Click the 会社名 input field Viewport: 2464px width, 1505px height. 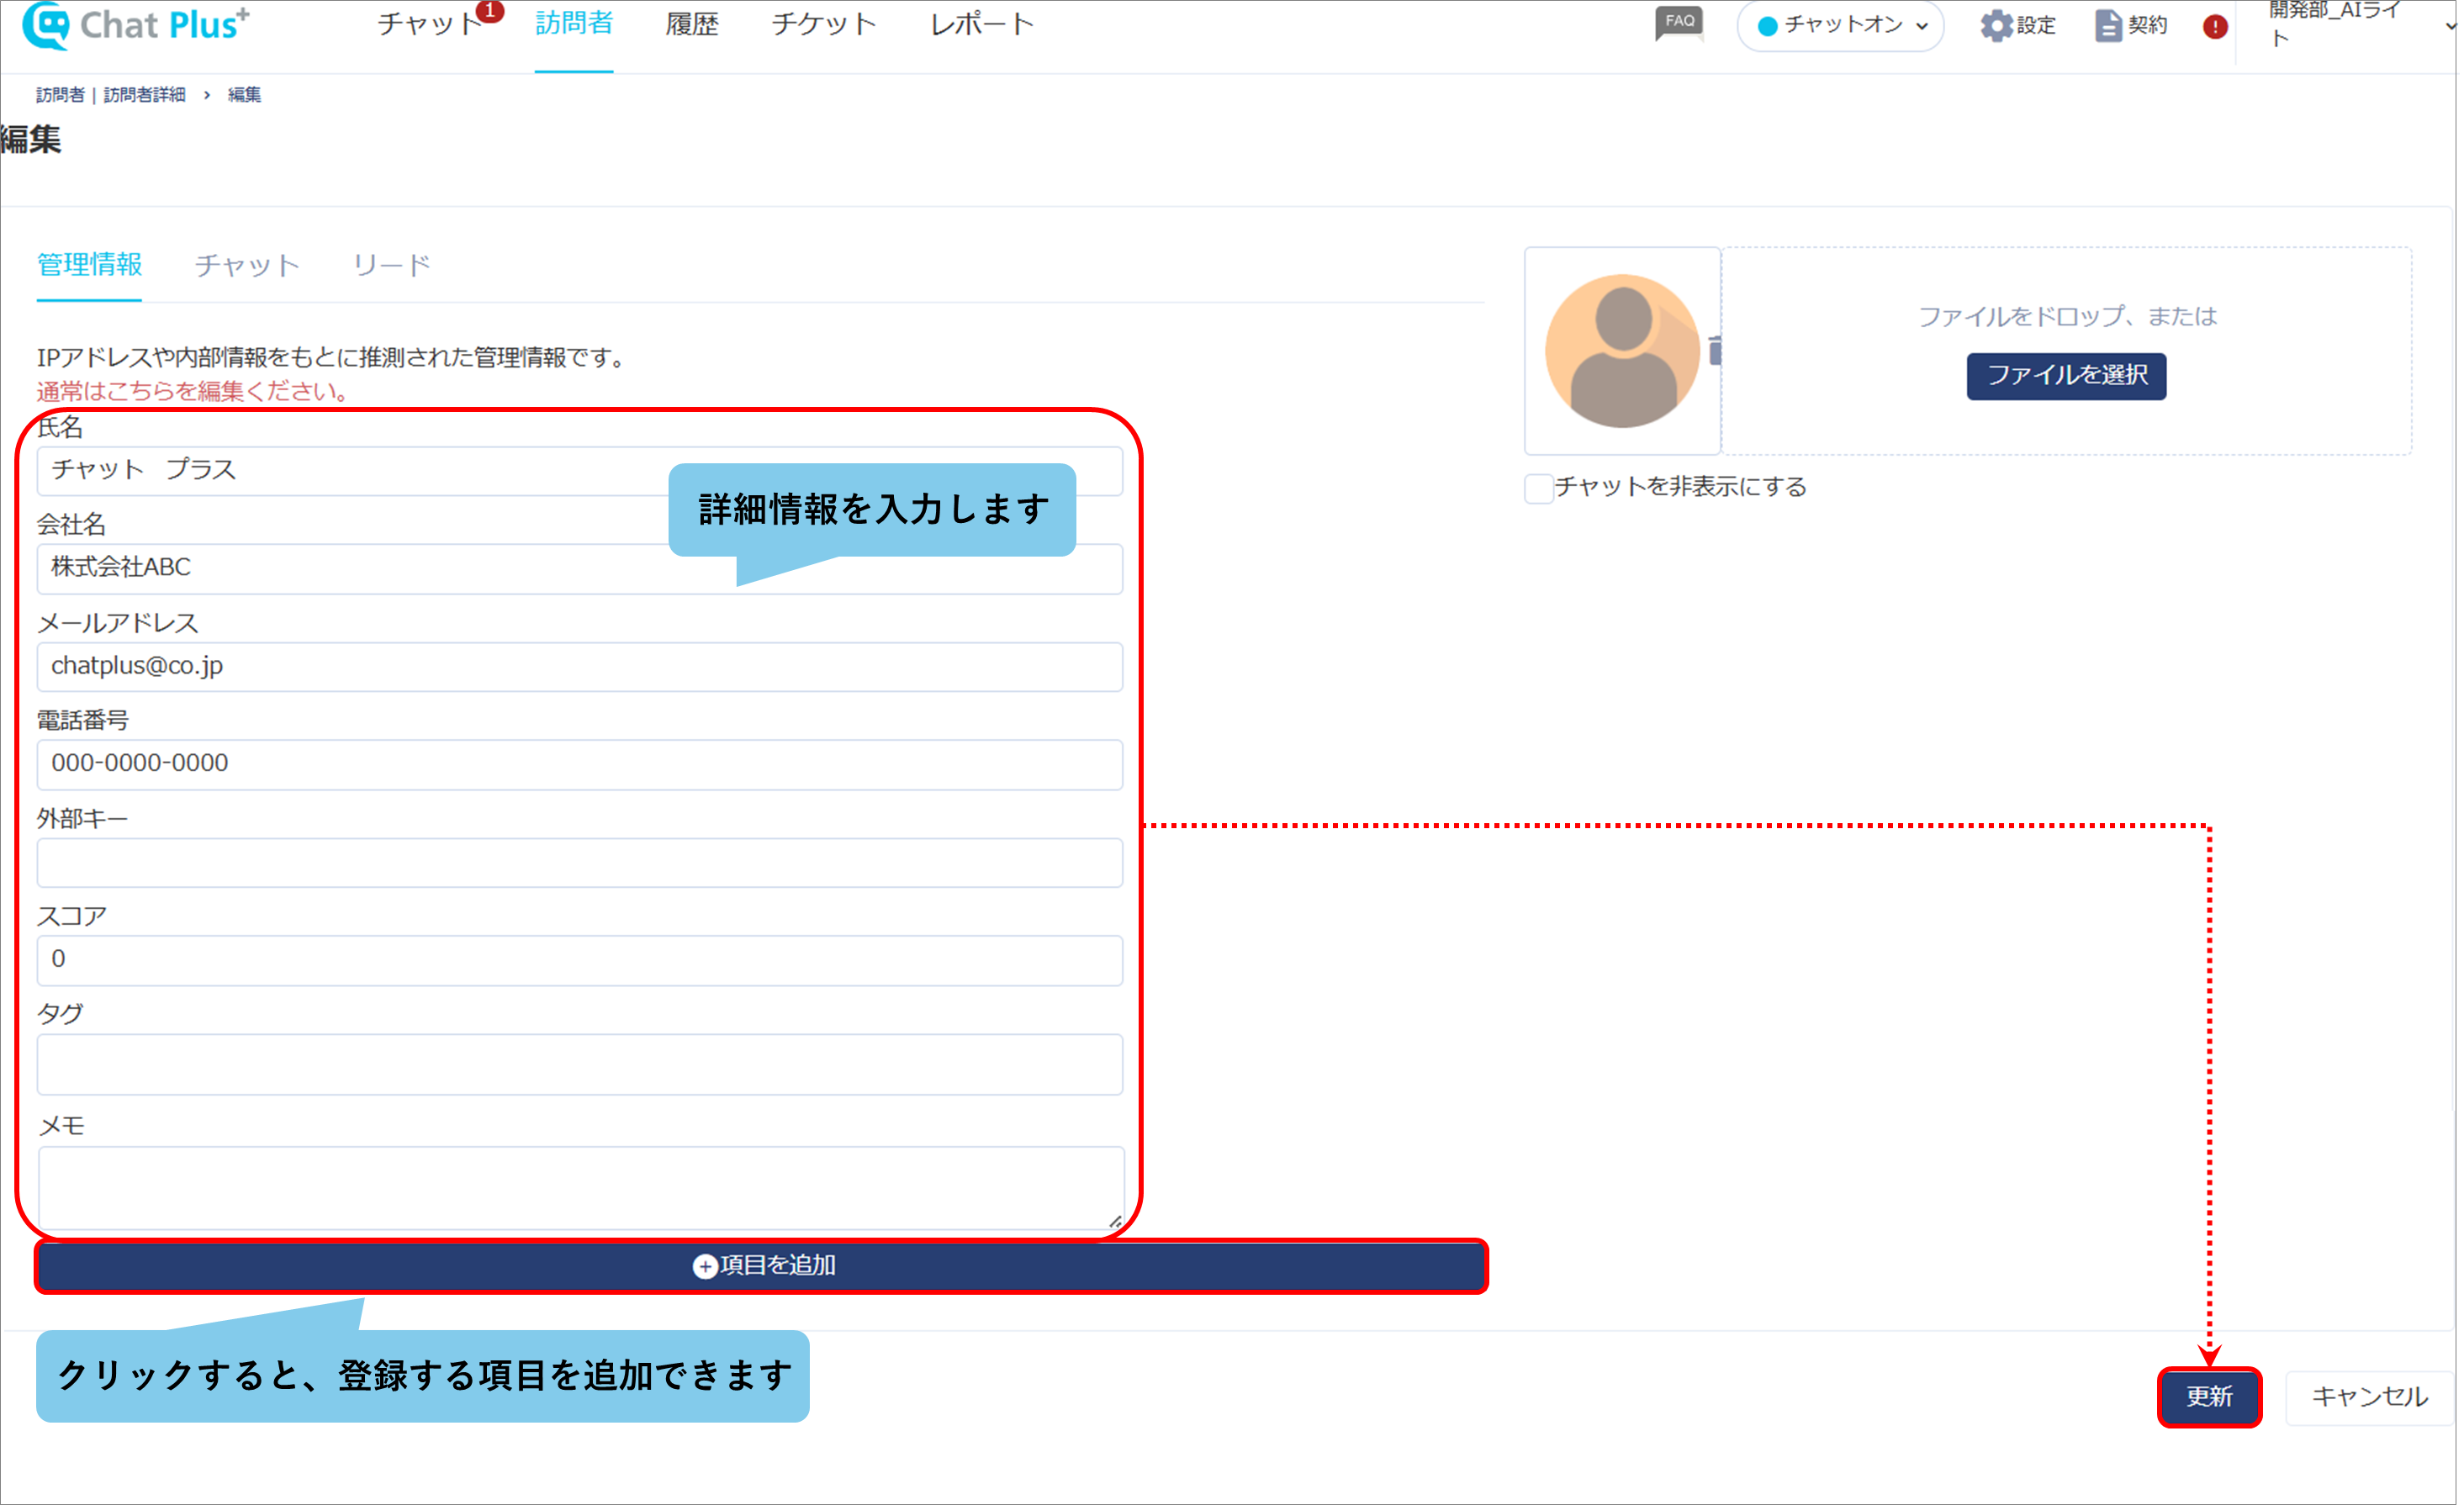(580, 568)
